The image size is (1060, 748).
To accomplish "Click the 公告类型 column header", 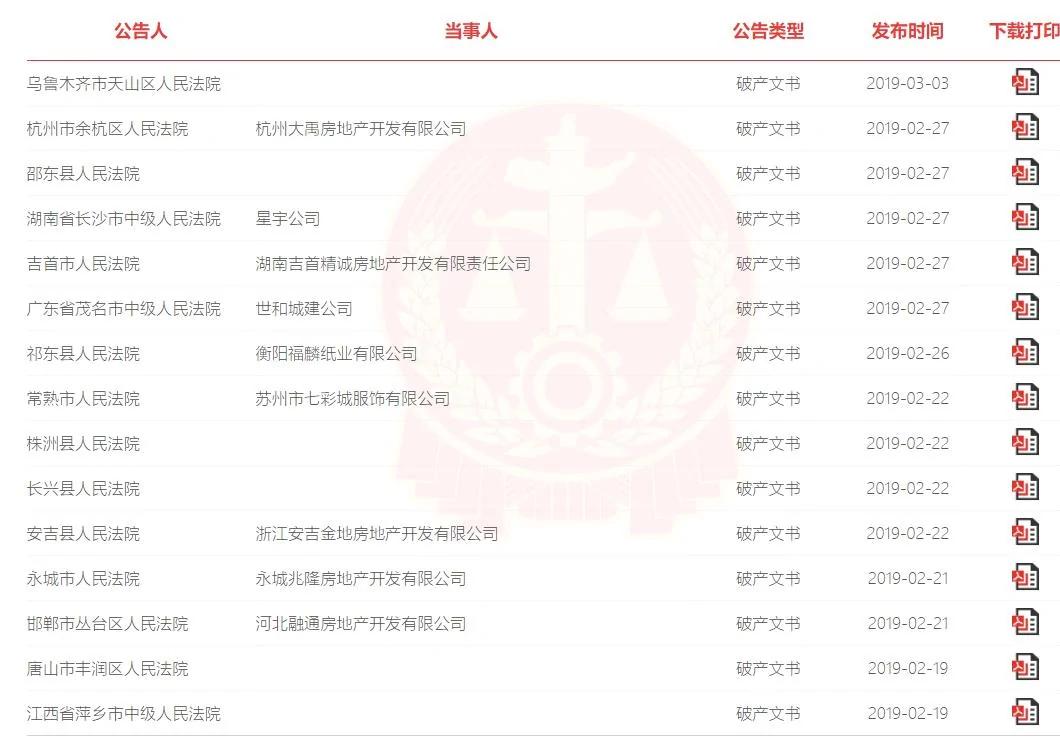I will click(x=769, y=31).
